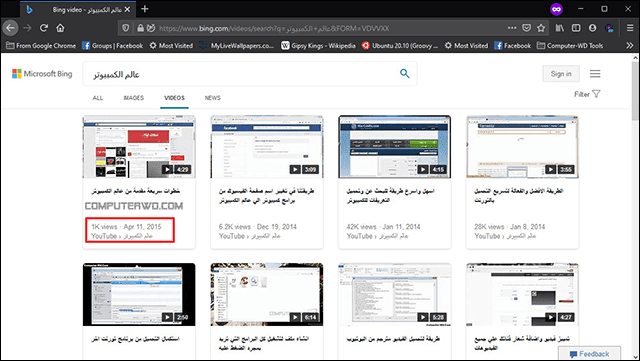Open Groups | Facebook bookmark
This screenshot has width=640, height=361.
pos(113,46)
